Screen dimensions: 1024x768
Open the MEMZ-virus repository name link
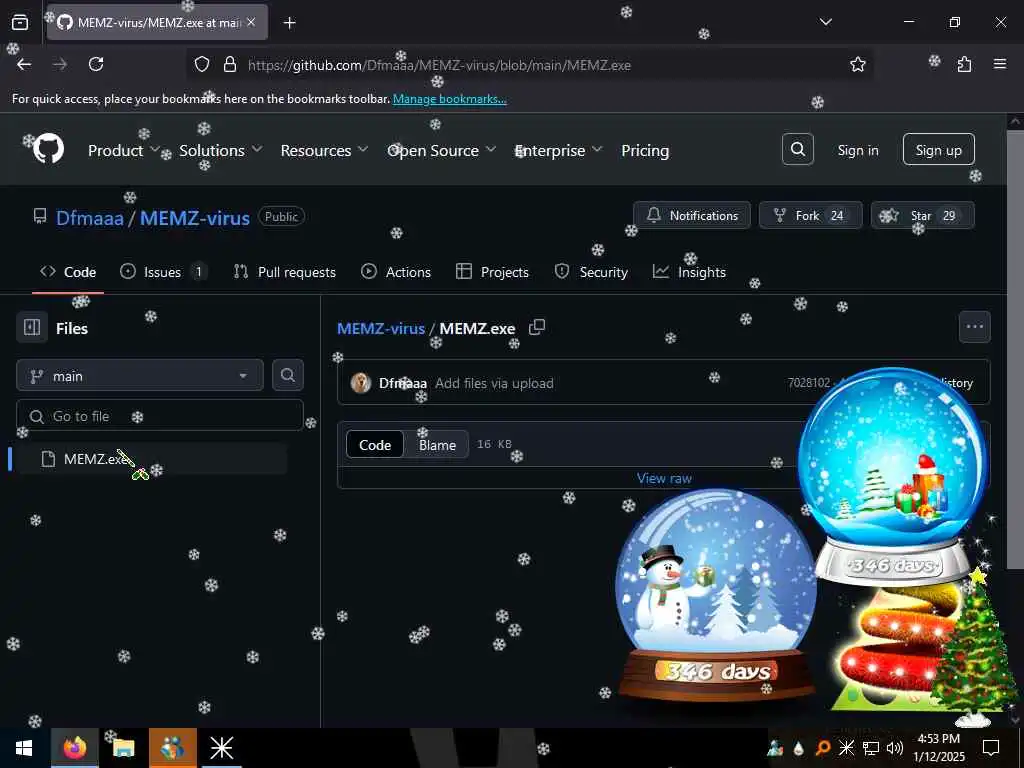(x=195, y=218)
